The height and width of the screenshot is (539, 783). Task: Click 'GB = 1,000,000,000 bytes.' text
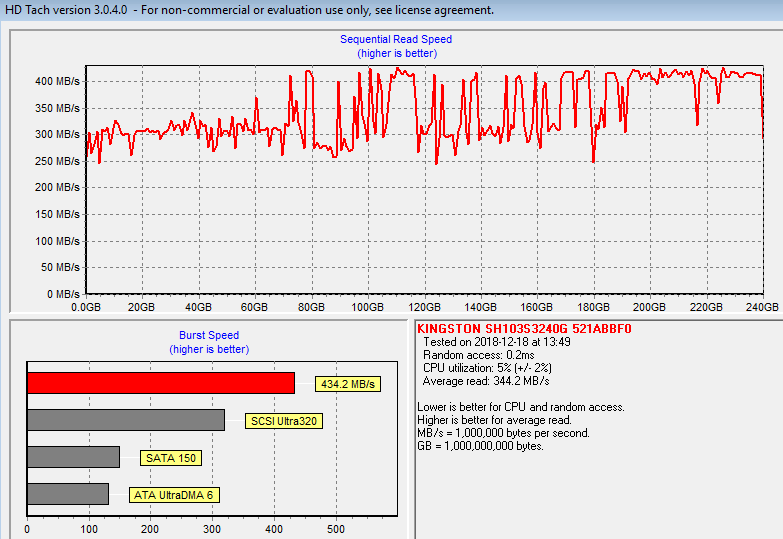pos(480,446)
